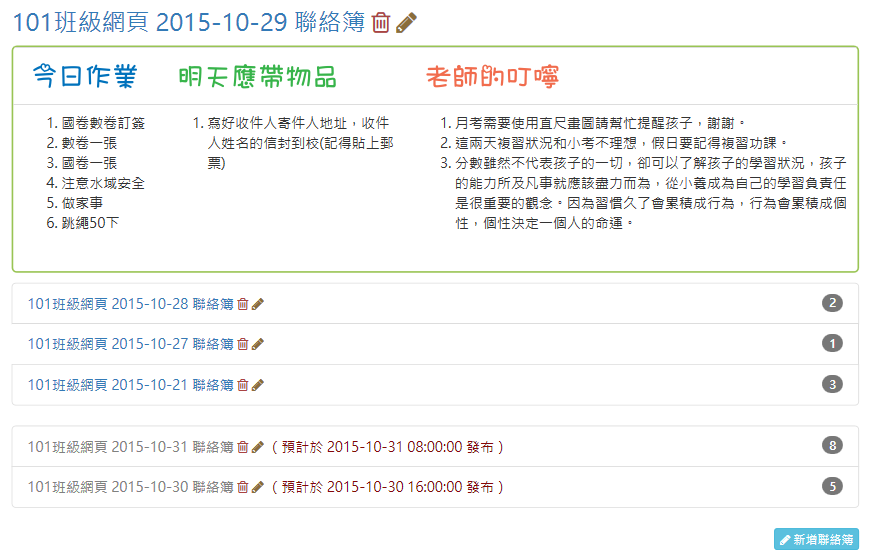The image size is (870, 553).
Task: Click trash icon for 2015-10-28 entry
Action: (x=243, y=304)
